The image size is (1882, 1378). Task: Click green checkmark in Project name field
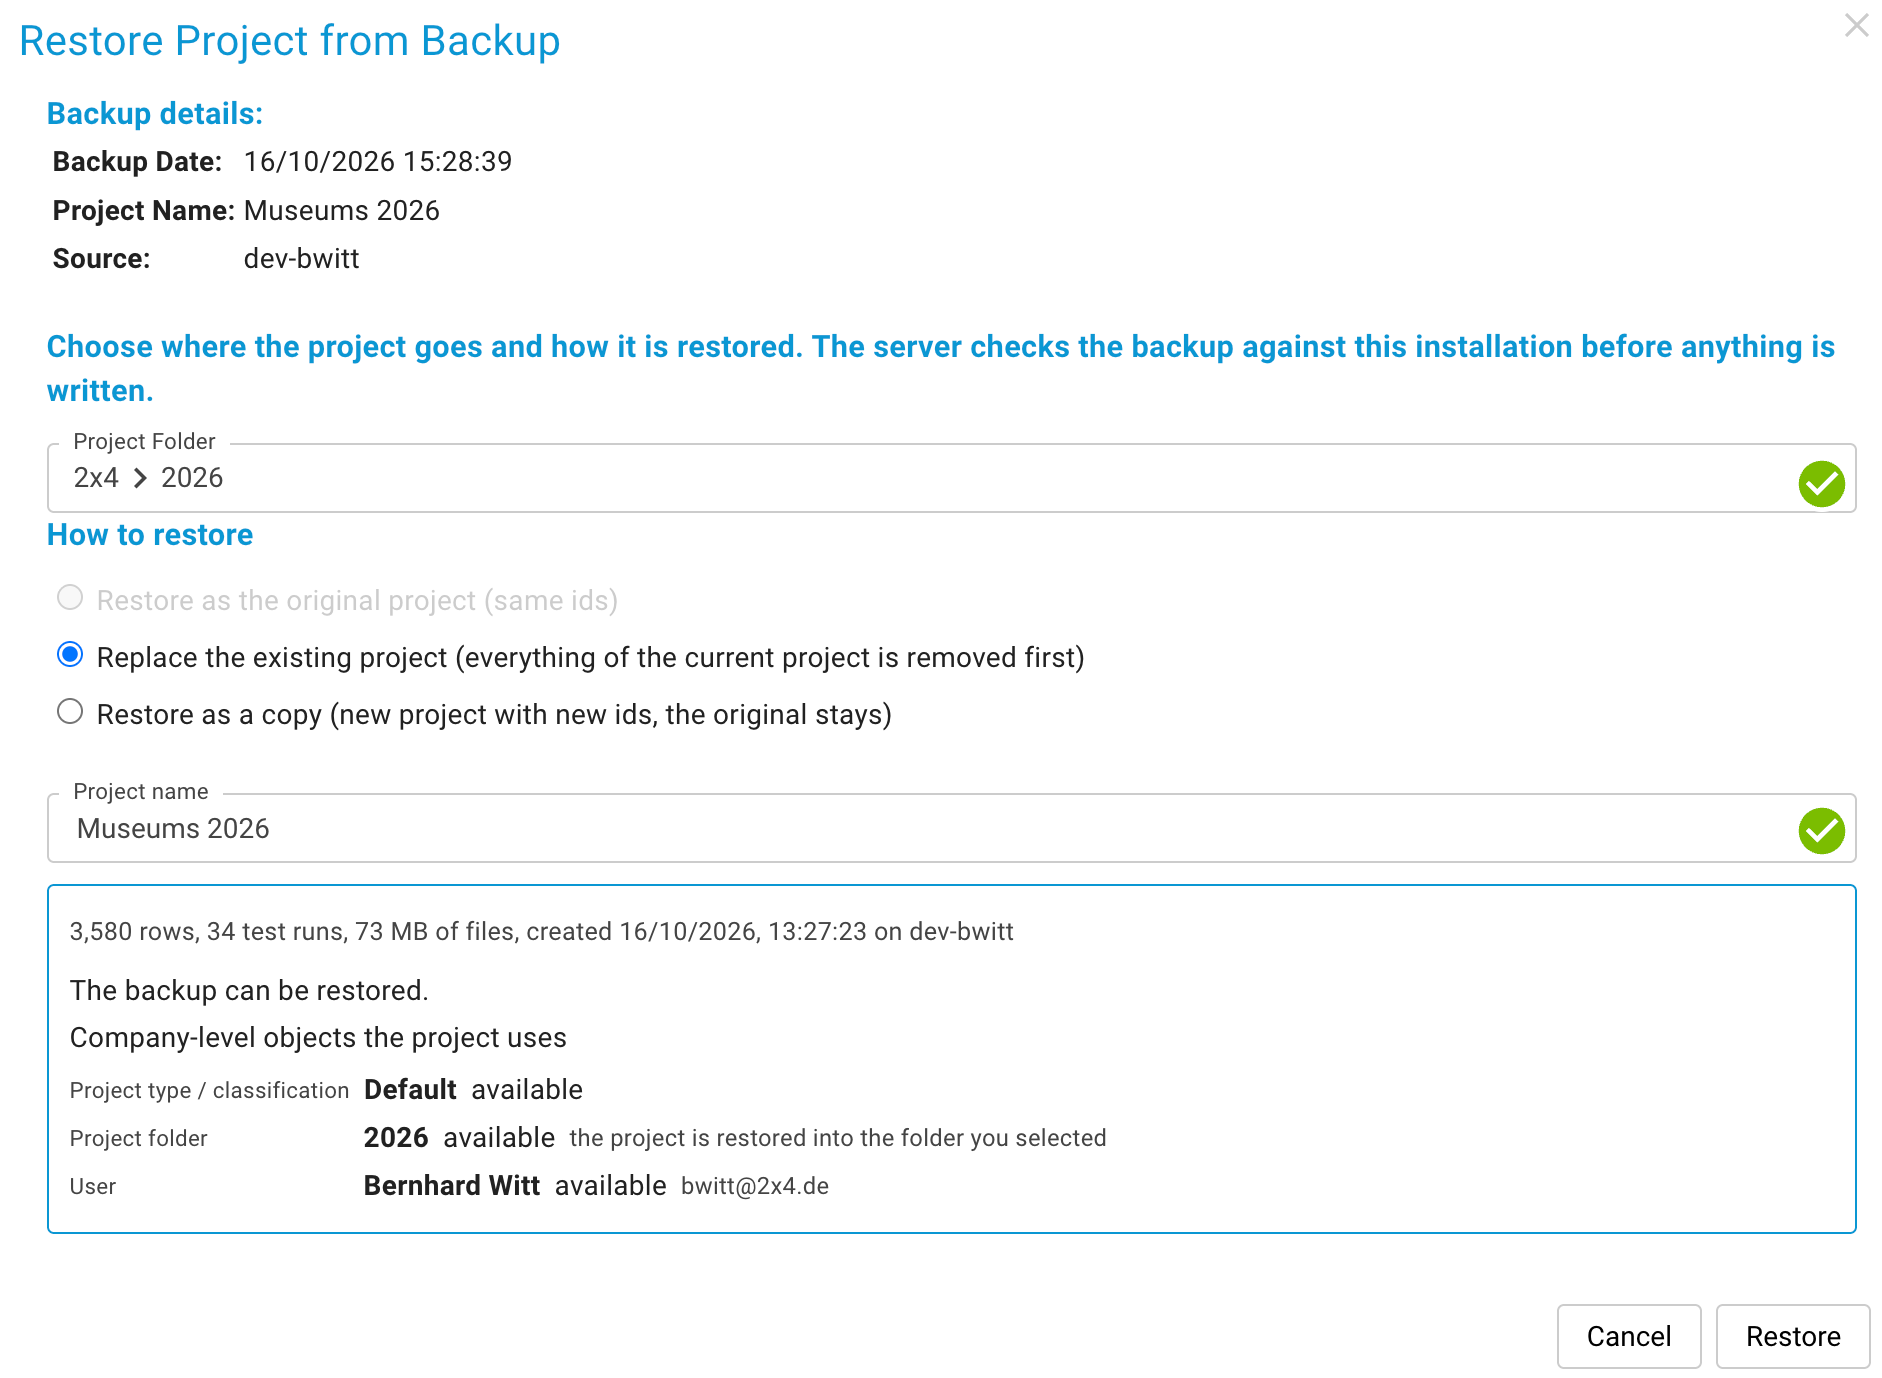pyautogui.click(x=1821, y=831)
